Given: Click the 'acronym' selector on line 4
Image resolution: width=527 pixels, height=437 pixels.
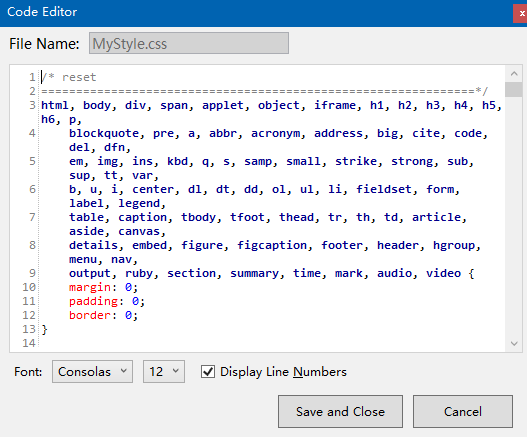Looking at the screenshot, I should point(276,133).
